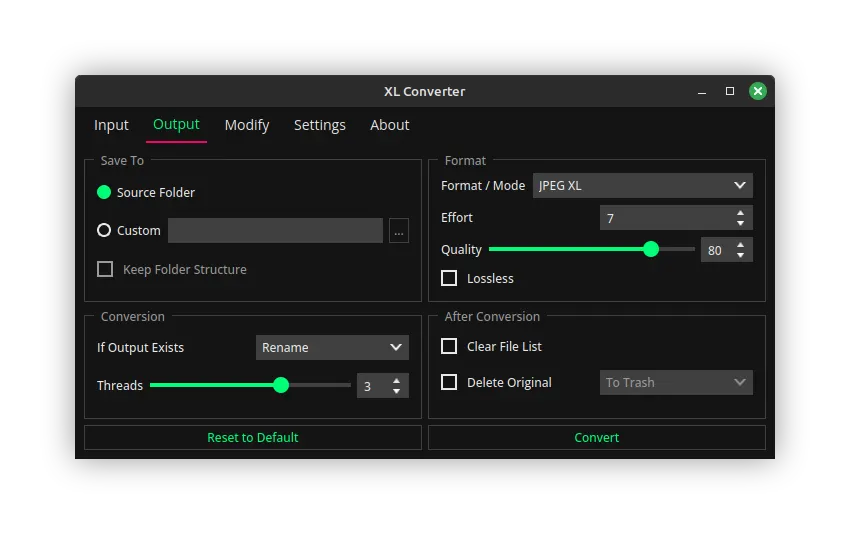Open the To Trash dropdown
This screenshot has width=850, height=534.
point(676,383)
